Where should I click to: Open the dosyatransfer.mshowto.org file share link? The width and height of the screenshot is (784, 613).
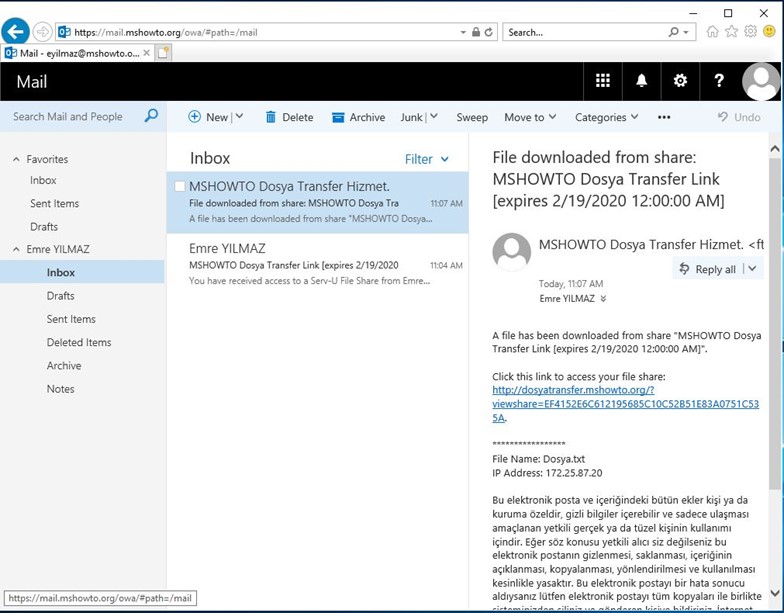pos(625,404)
